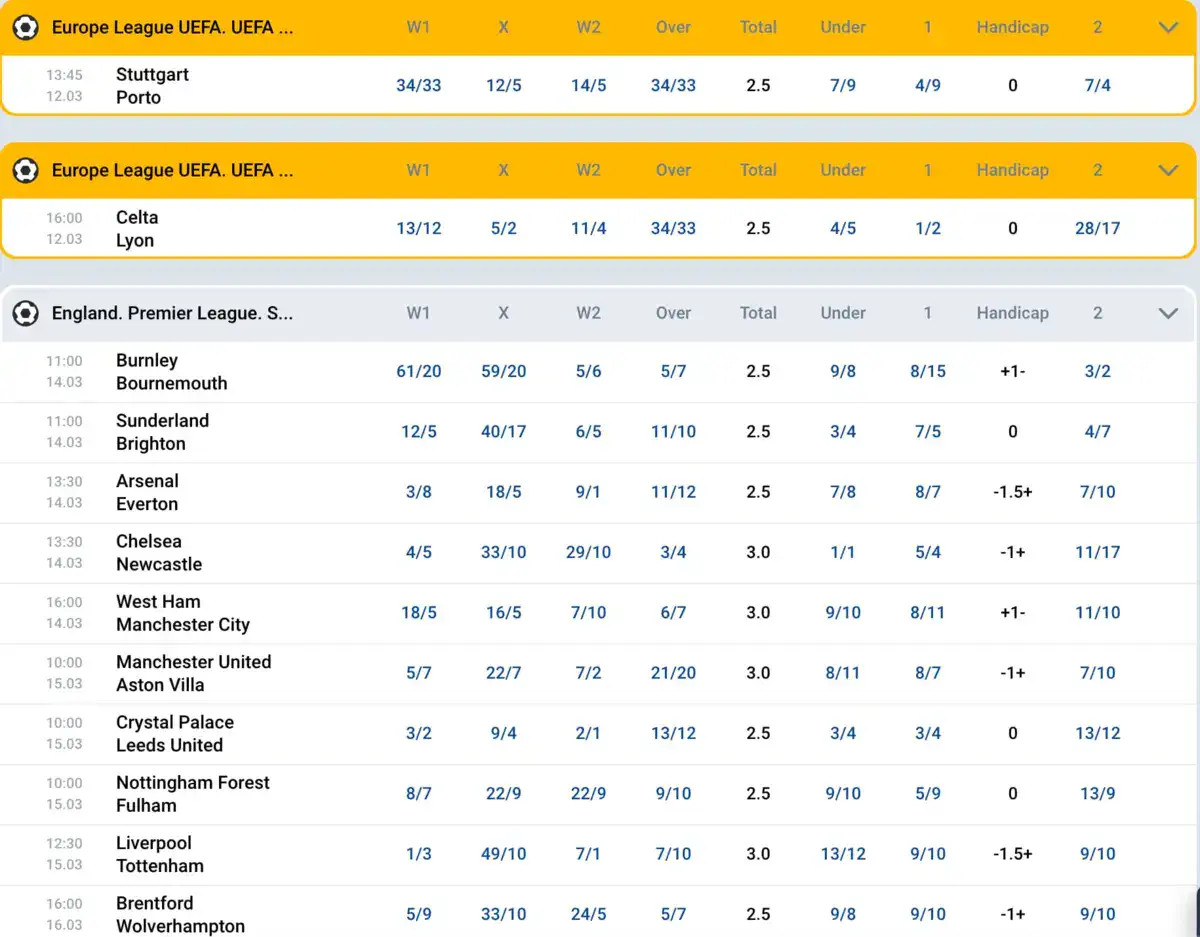
Task: Select Arsenal W1 odds 3/8
Action: [x=418, y=491]
